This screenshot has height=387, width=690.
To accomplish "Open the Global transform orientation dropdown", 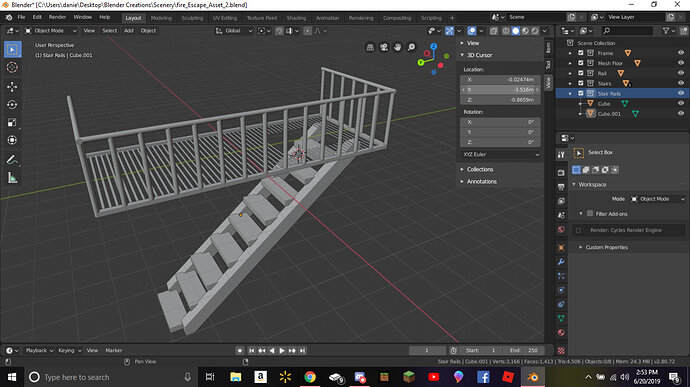I will point(234,31).
